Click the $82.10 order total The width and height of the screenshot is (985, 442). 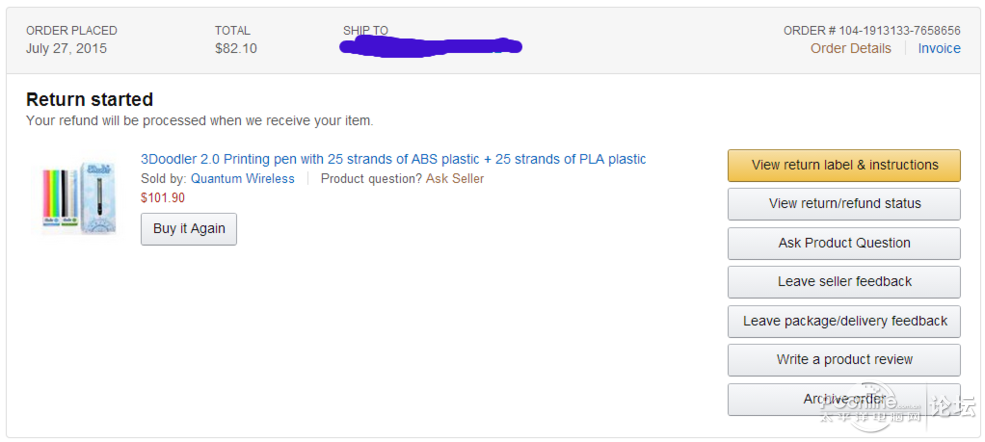(236, 48)
